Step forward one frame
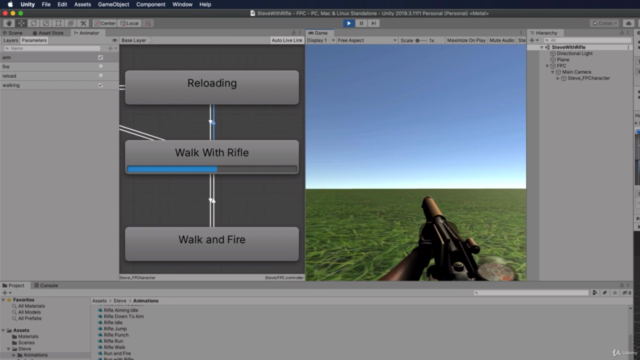 tap(373, 23)
